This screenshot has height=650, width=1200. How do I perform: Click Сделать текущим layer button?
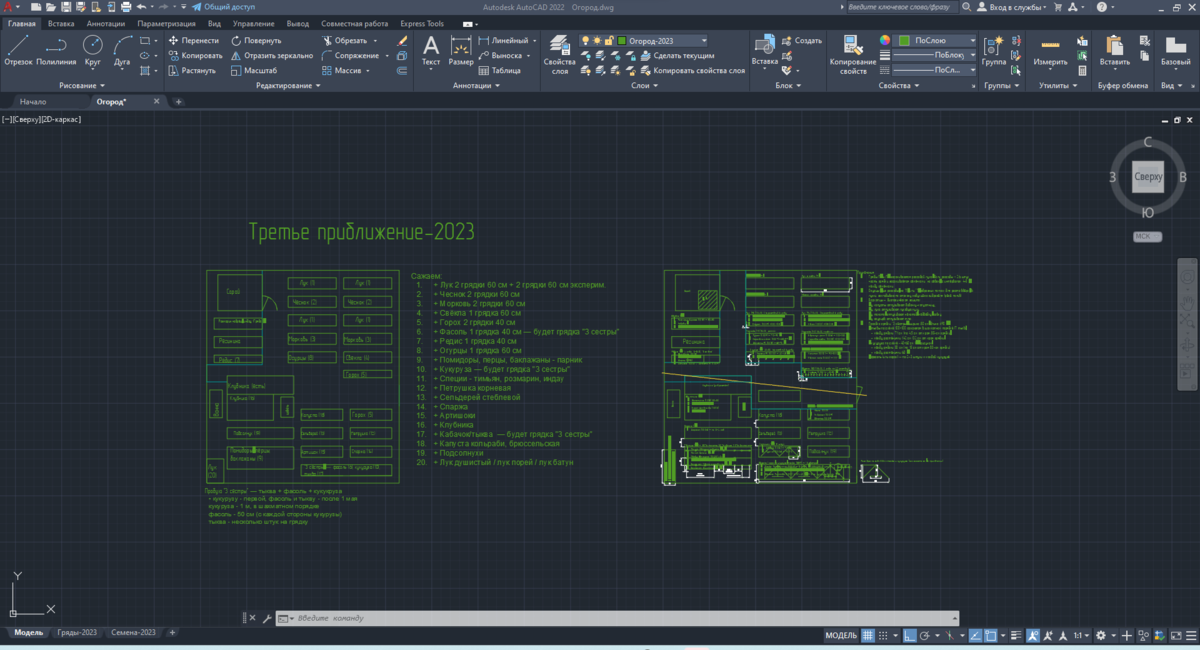676,56
